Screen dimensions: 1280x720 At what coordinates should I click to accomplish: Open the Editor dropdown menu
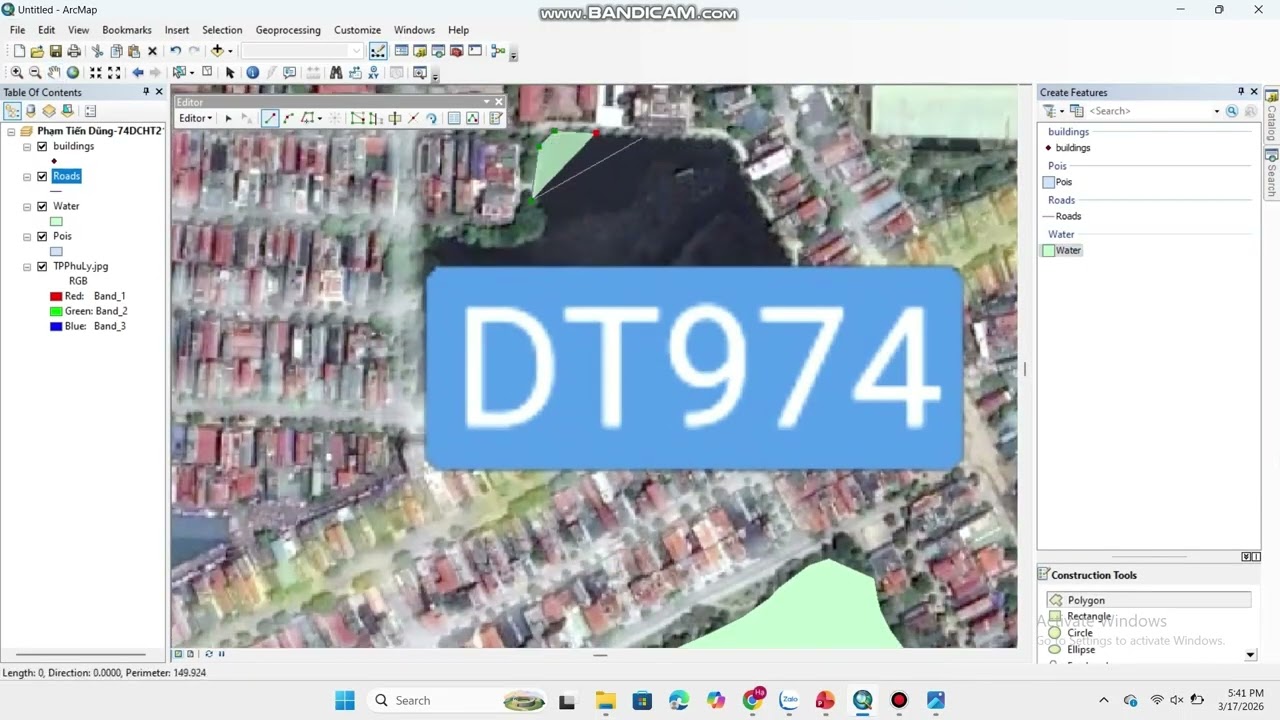(x=195, y=118)
